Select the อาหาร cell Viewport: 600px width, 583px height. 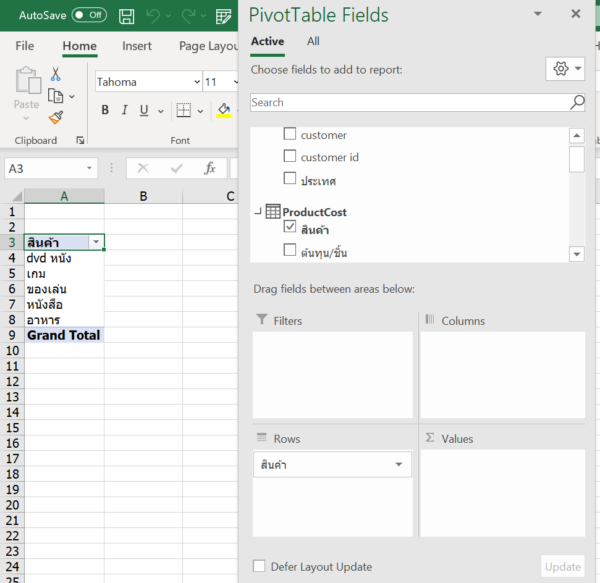pos(64,320)
